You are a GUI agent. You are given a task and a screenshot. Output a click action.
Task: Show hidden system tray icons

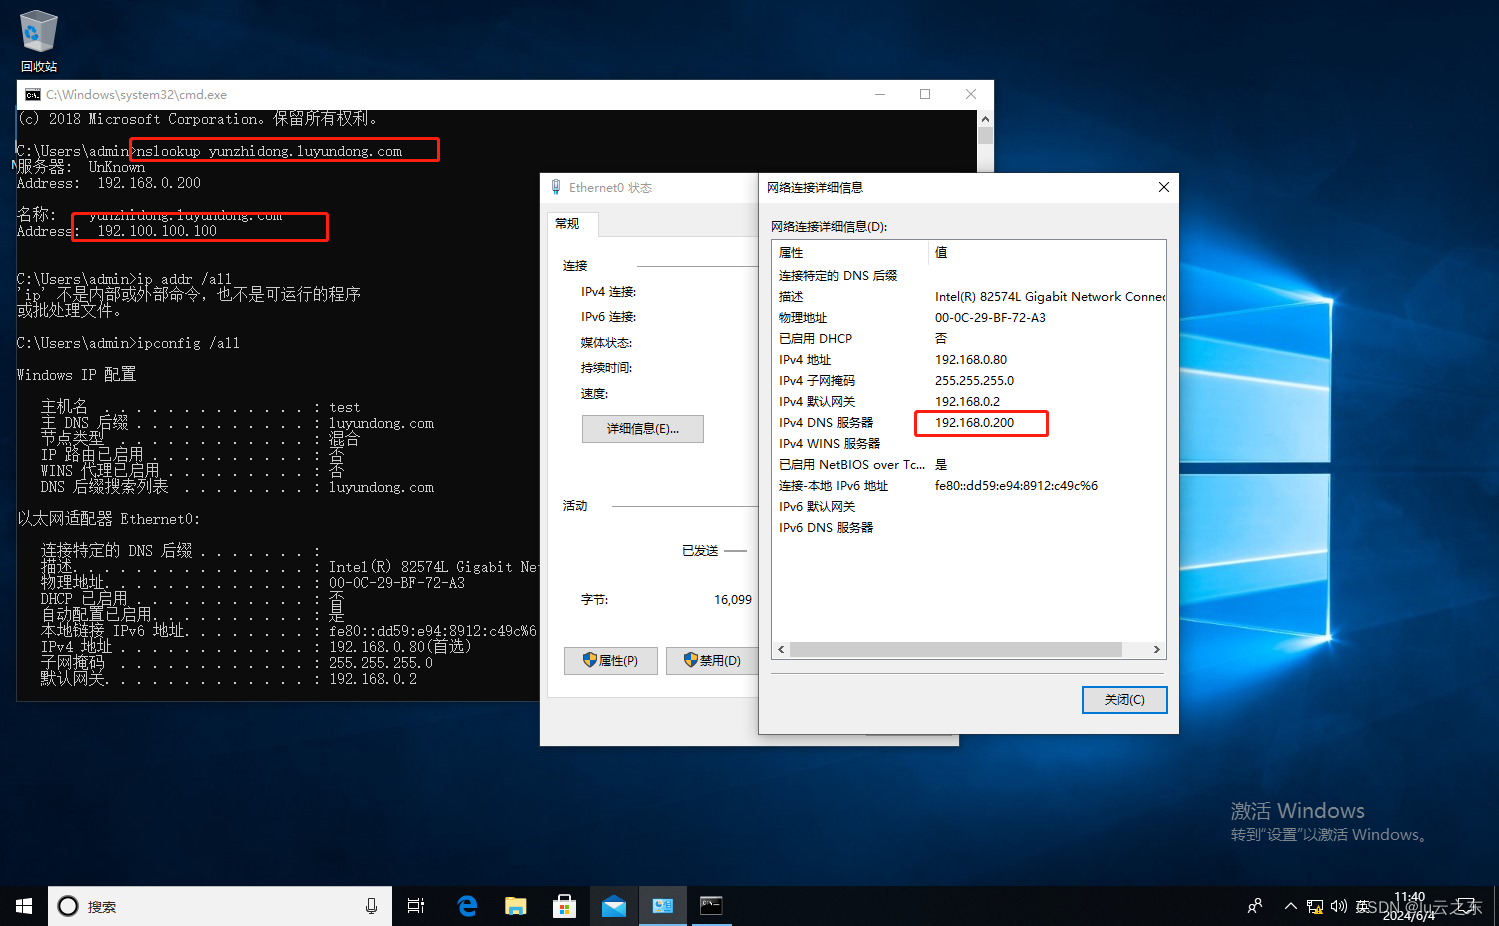(1290, 906)
